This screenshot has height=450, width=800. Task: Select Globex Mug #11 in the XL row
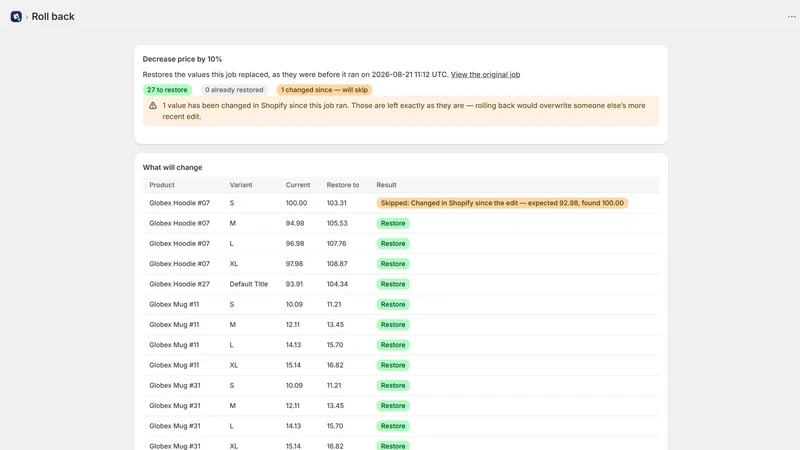coord(174,365)
